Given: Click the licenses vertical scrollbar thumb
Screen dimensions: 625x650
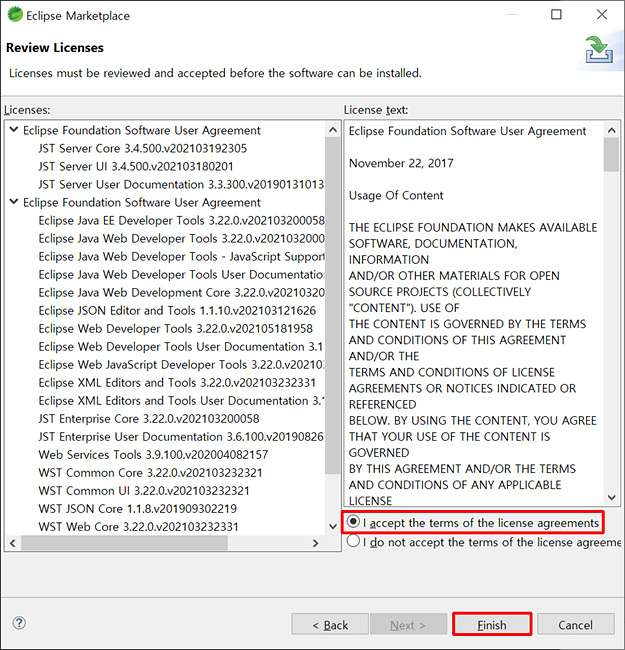Looking at the screenshot, I should tap(333, 305).
